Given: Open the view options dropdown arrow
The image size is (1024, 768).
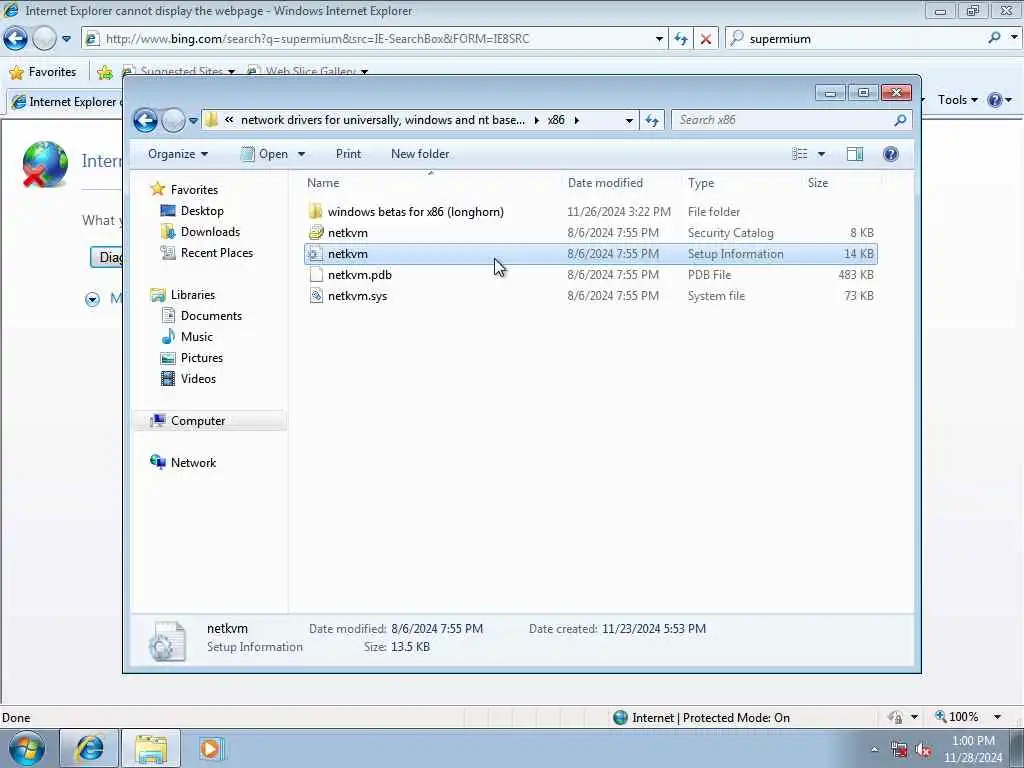Looking at the screenshot, I should click(822, 154).
